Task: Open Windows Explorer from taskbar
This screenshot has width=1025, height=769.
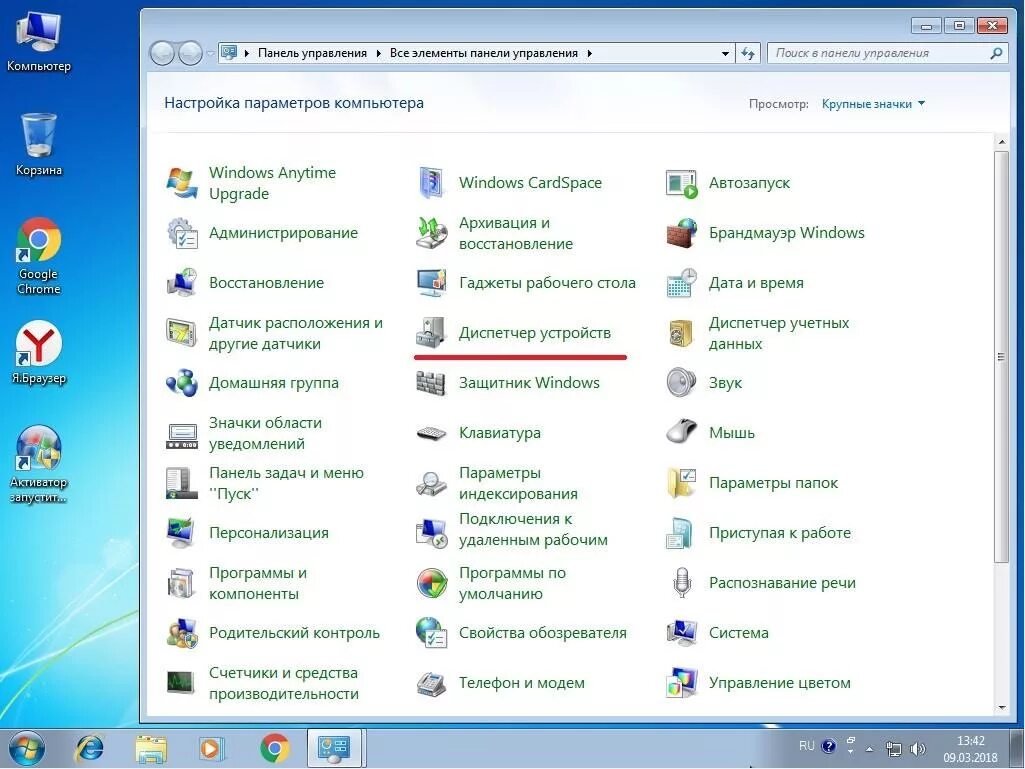Action: 151,749
